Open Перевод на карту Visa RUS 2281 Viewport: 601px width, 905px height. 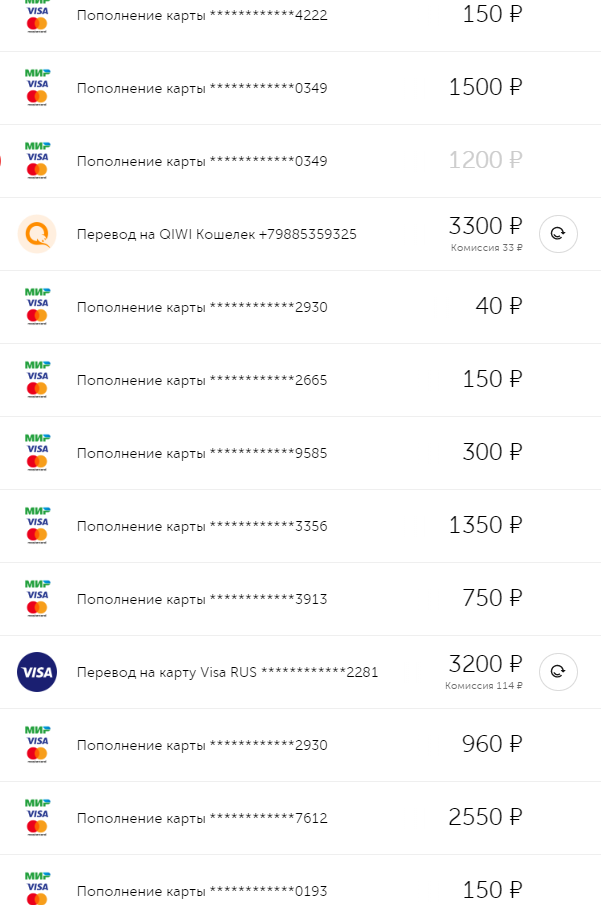[227, 673]
